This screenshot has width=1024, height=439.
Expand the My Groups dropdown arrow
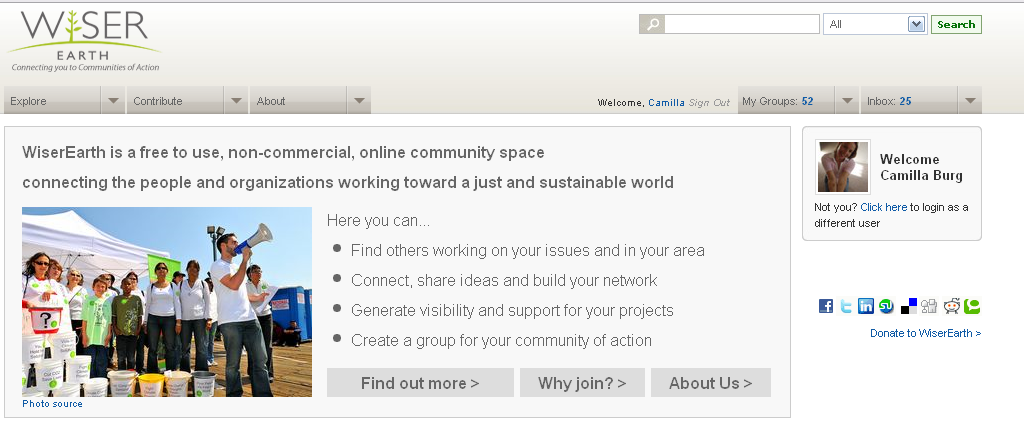tap(847, 101)
